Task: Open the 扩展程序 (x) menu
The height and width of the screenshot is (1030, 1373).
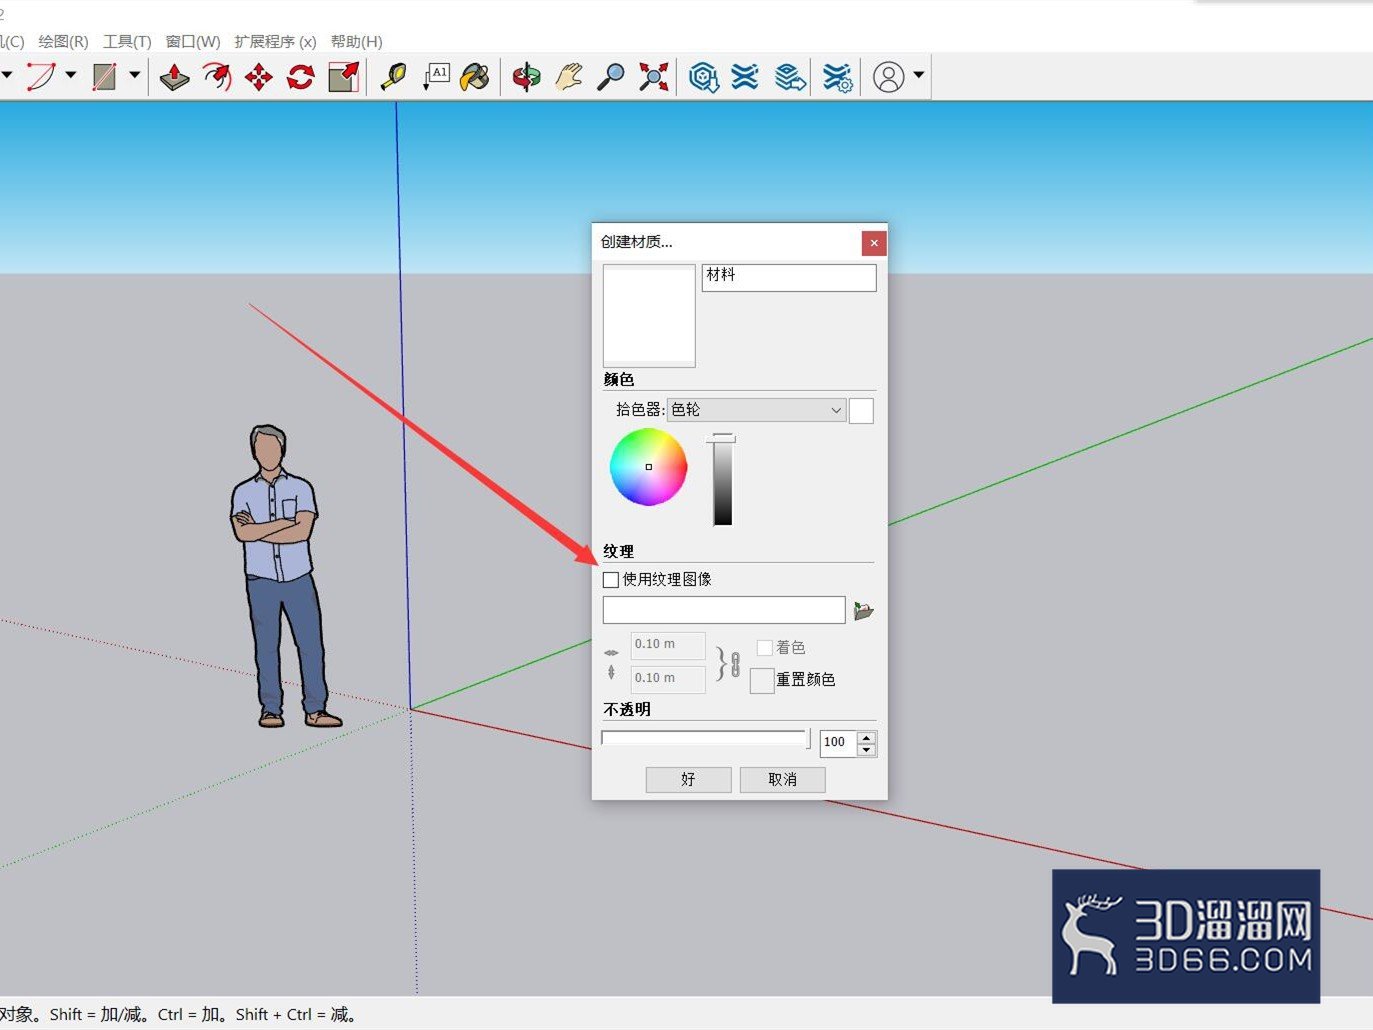Action: pyautogui.click(x=275, y=41)
